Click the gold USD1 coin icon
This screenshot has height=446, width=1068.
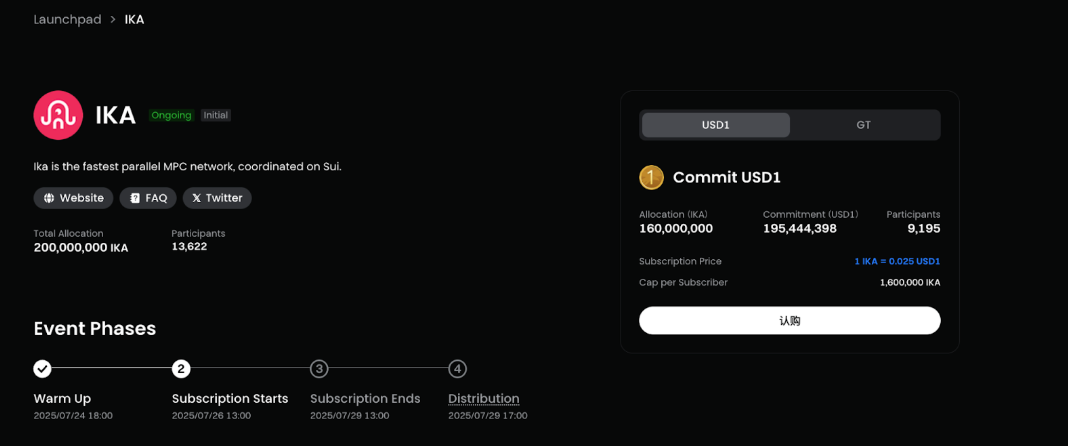(651, 178)
